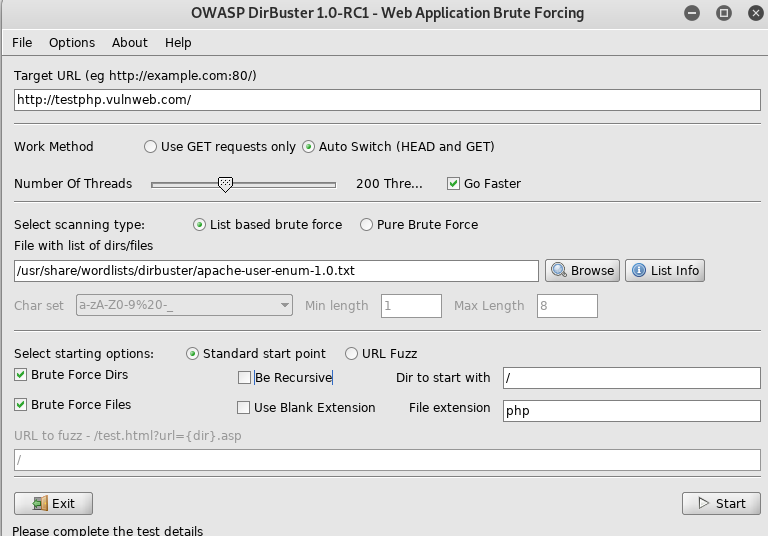The height and width of the screenshot is (536, 768).
Task: Click the 'Please complete the test details' status text
Action: click(x=107, y=531)
